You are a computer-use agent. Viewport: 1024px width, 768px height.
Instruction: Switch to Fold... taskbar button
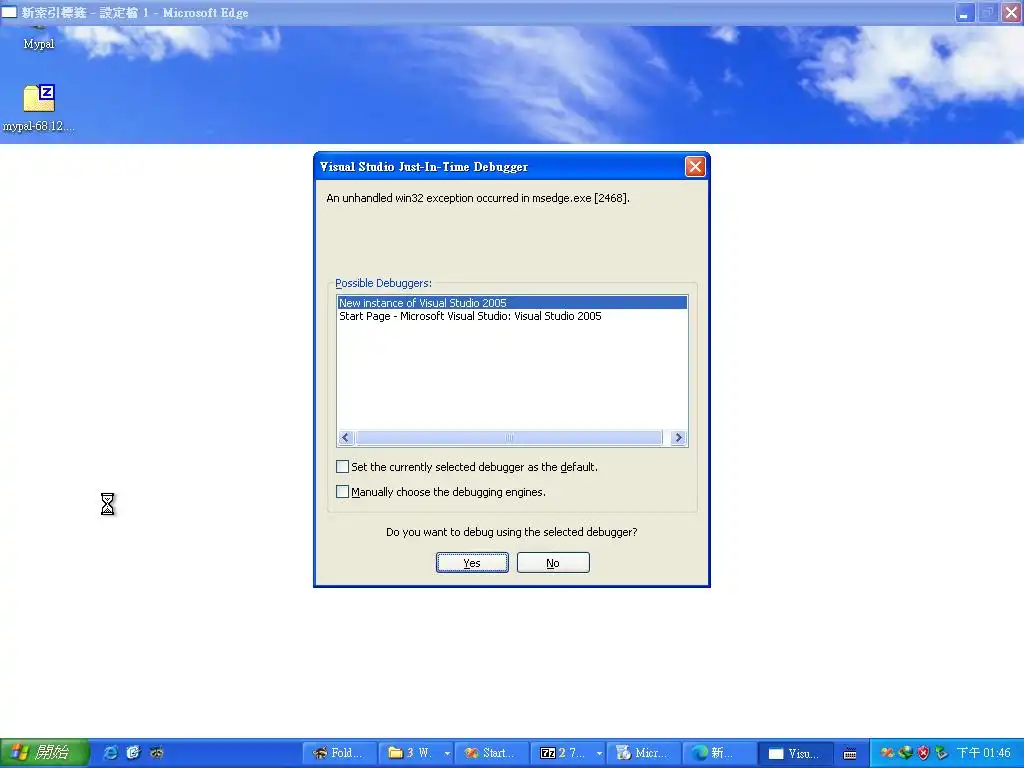click(340, 753)
